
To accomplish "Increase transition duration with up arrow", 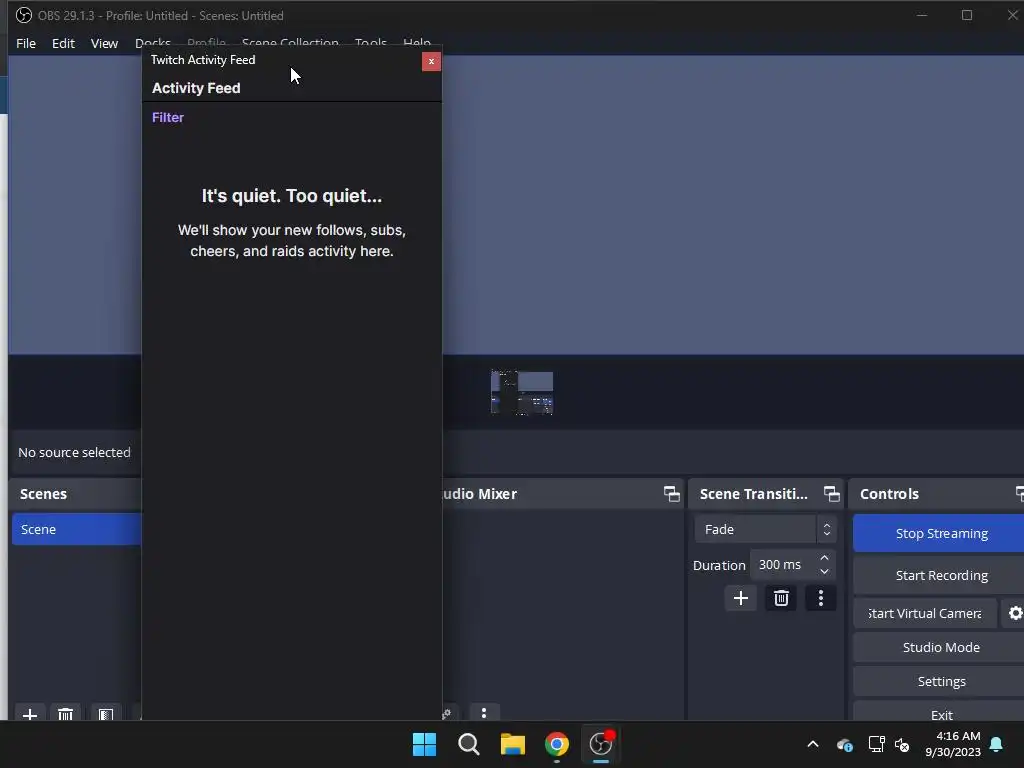I will tap(824, 558).
